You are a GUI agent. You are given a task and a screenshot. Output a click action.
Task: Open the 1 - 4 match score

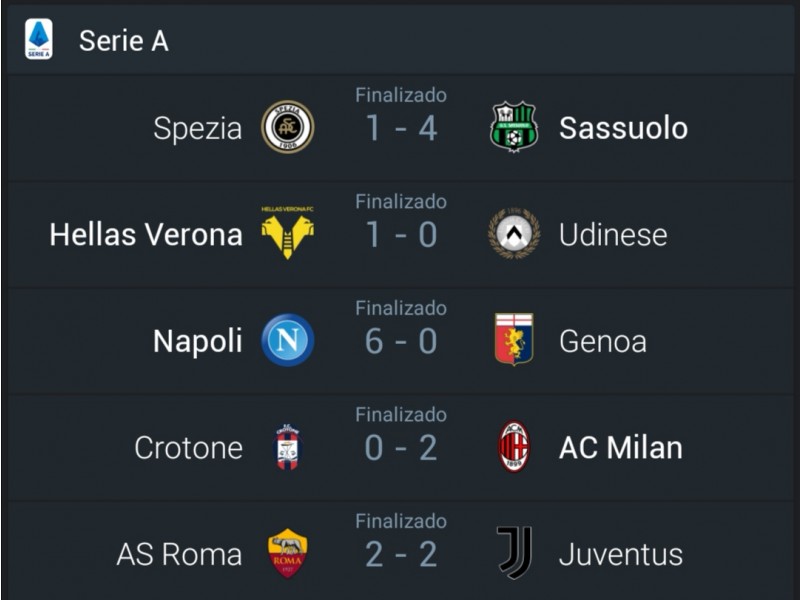tap(402, 128)
